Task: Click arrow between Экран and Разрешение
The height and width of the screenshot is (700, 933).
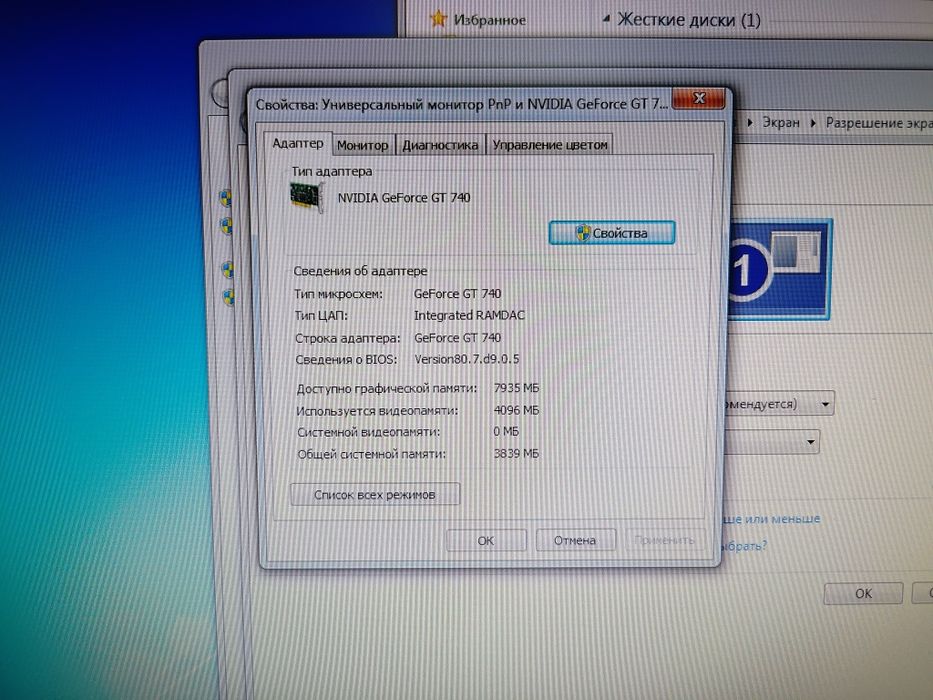Action: (x=813, y=123)
